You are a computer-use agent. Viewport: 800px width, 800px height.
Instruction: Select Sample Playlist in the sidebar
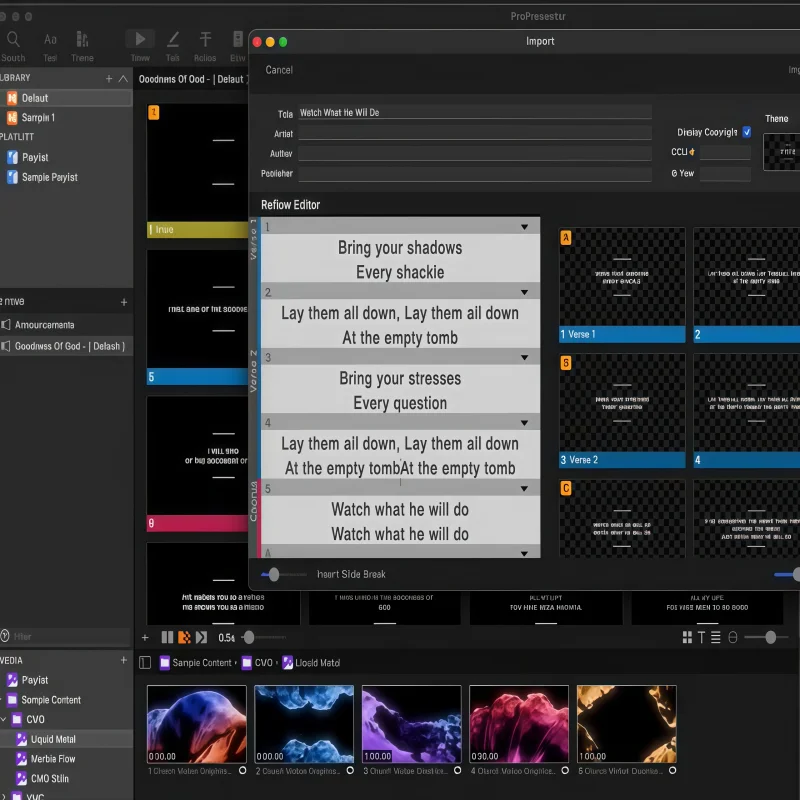point(49,177)
